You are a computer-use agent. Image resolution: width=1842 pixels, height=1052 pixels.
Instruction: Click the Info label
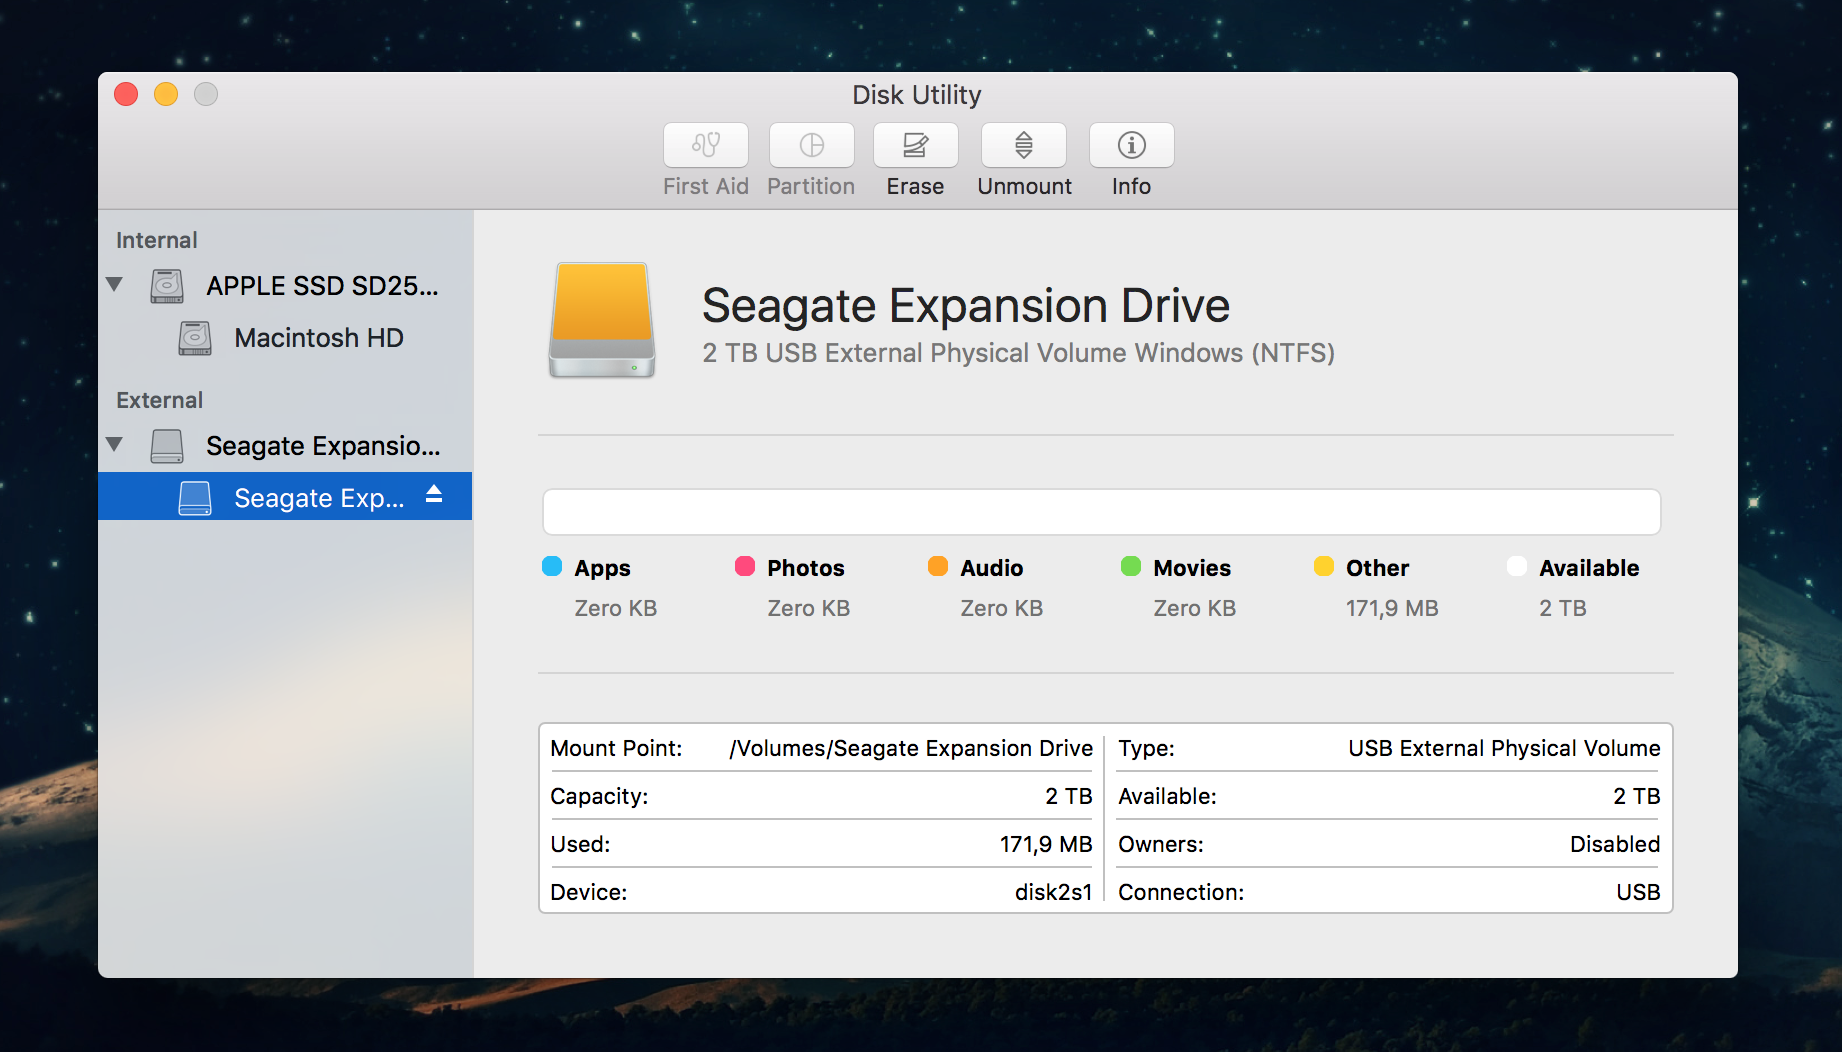pyautogui.click(x=1131, y=186)
